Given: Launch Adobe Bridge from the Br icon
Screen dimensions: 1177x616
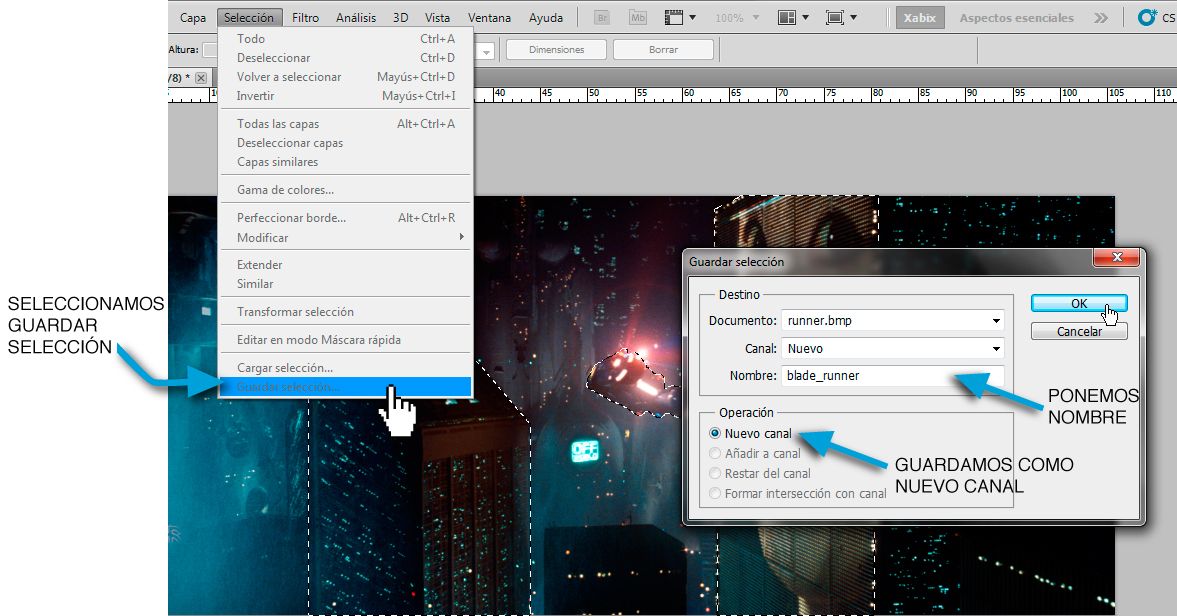Looking at the screenshot, I should [601, 17].
